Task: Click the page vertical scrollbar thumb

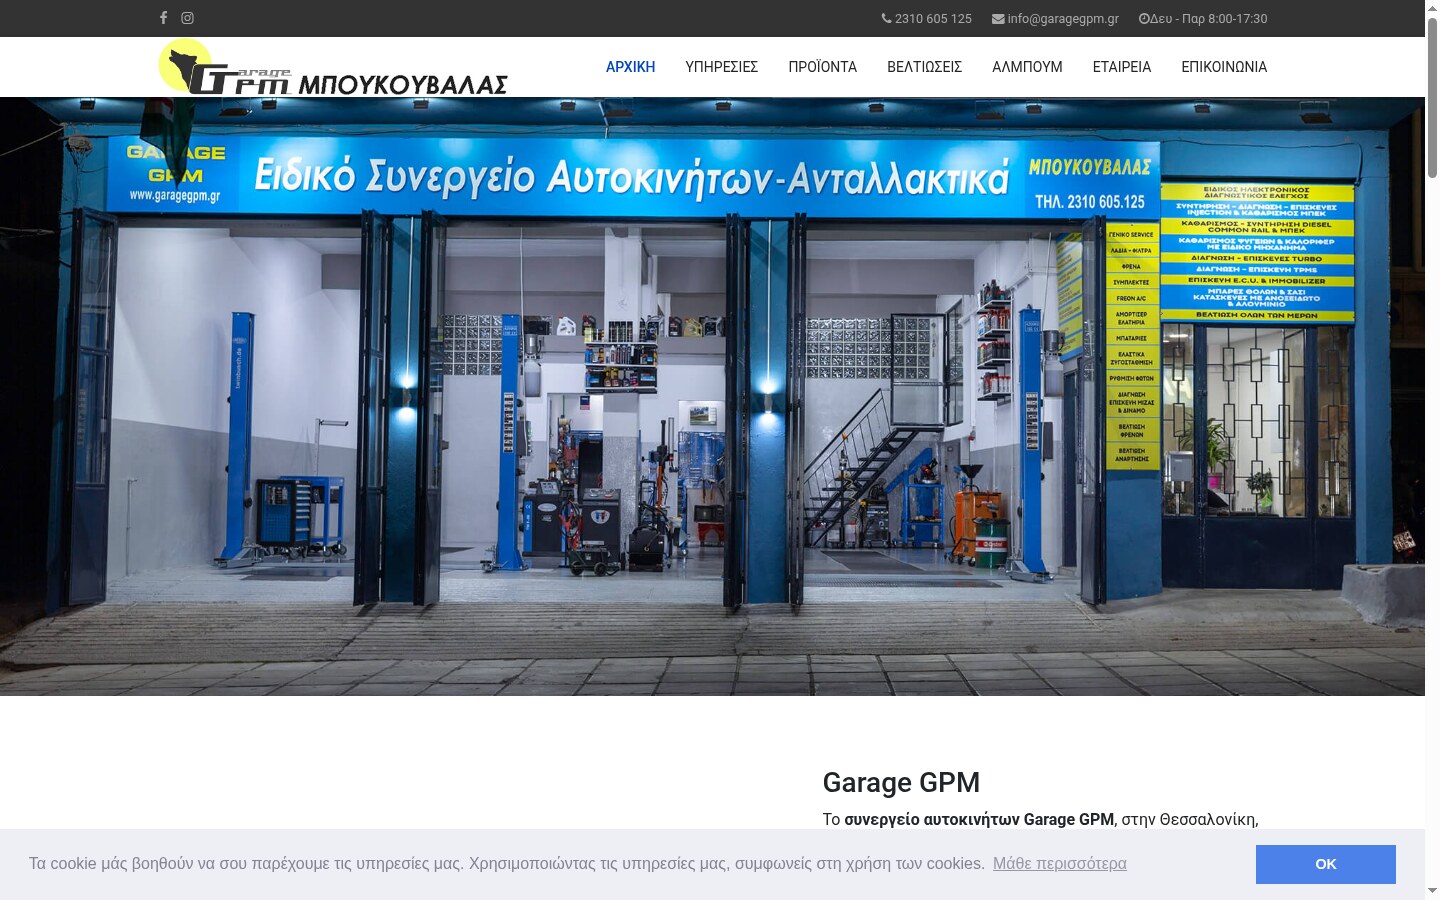Action: click(1432, 97)
